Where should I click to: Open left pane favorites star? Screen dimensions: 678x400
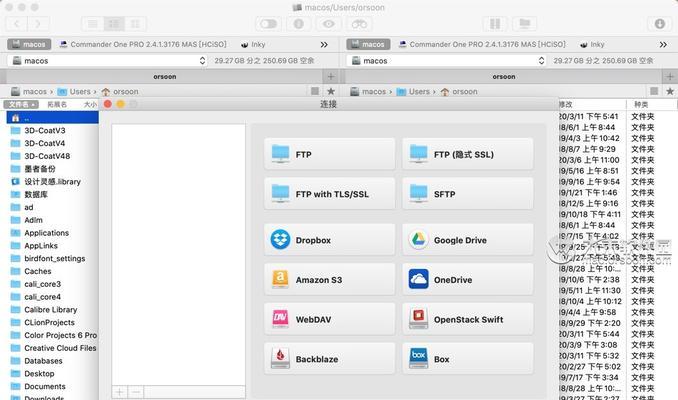pos(331,91)
